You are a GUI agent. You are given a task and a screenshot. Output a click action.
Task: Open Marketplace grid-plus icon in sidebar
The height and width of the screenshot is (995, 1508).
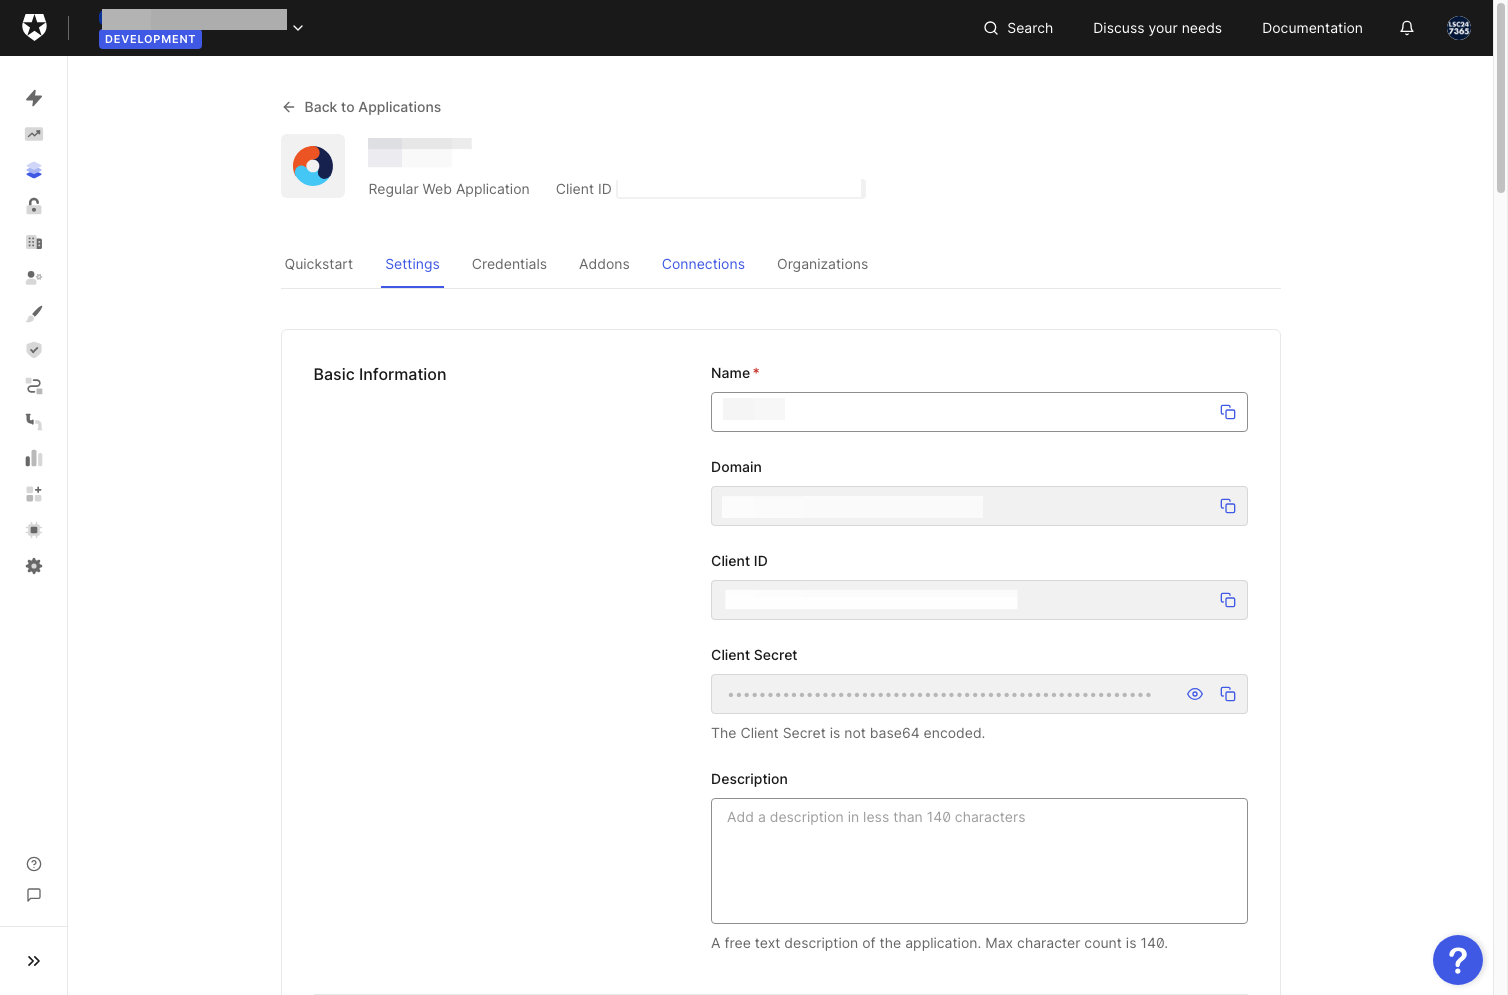pyautogui.click(x=34, y=494)
